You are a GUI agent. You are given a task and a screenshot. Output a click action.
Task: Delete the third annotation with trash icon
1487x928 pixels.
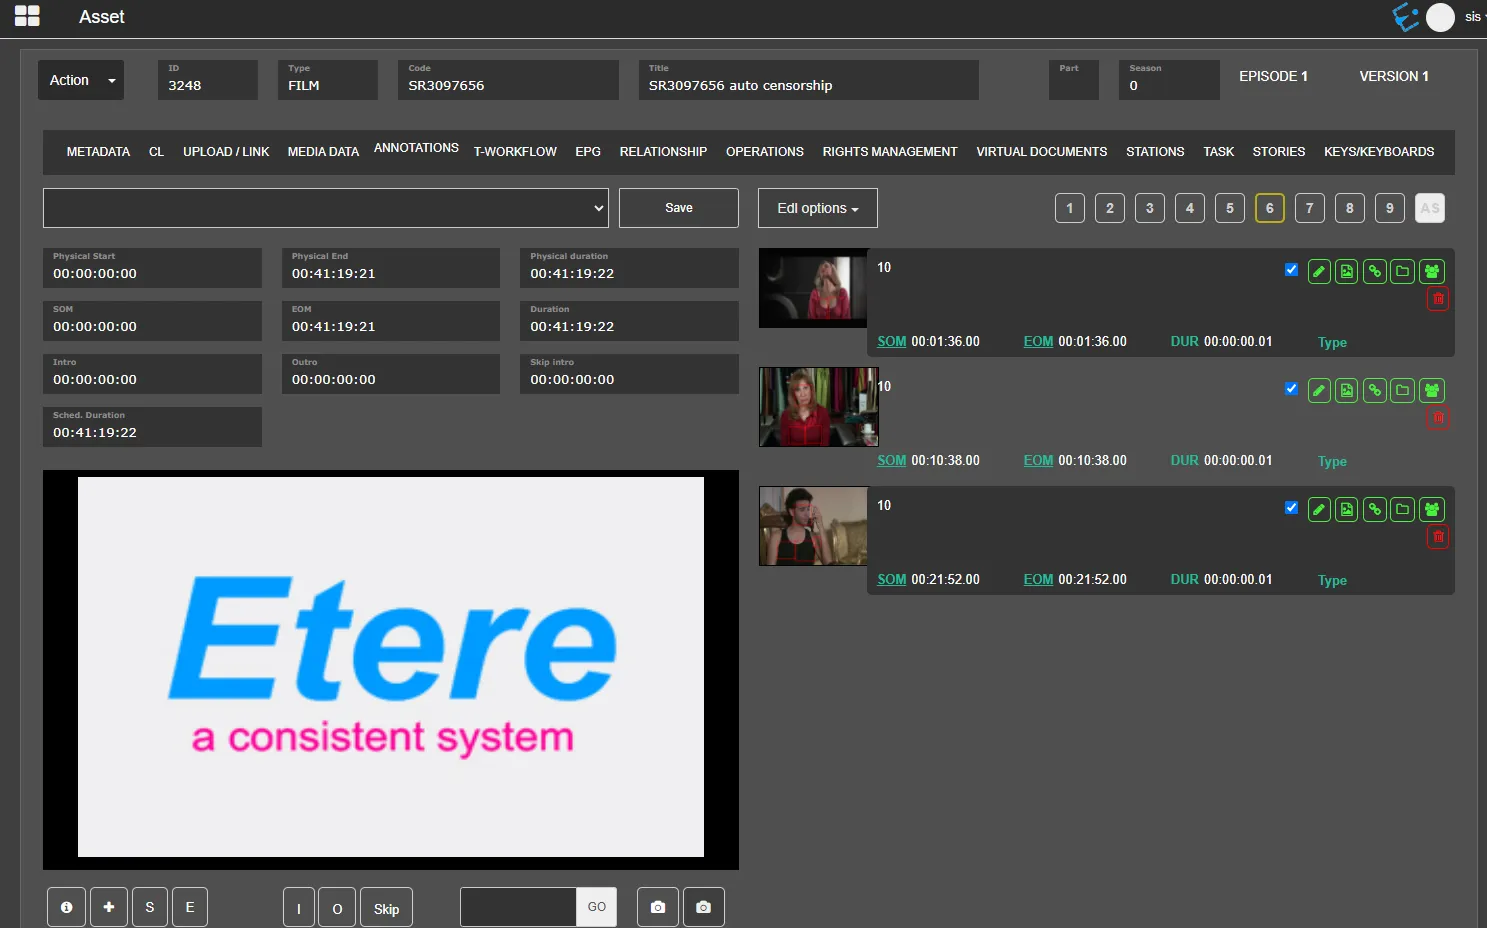[1438, 537]
